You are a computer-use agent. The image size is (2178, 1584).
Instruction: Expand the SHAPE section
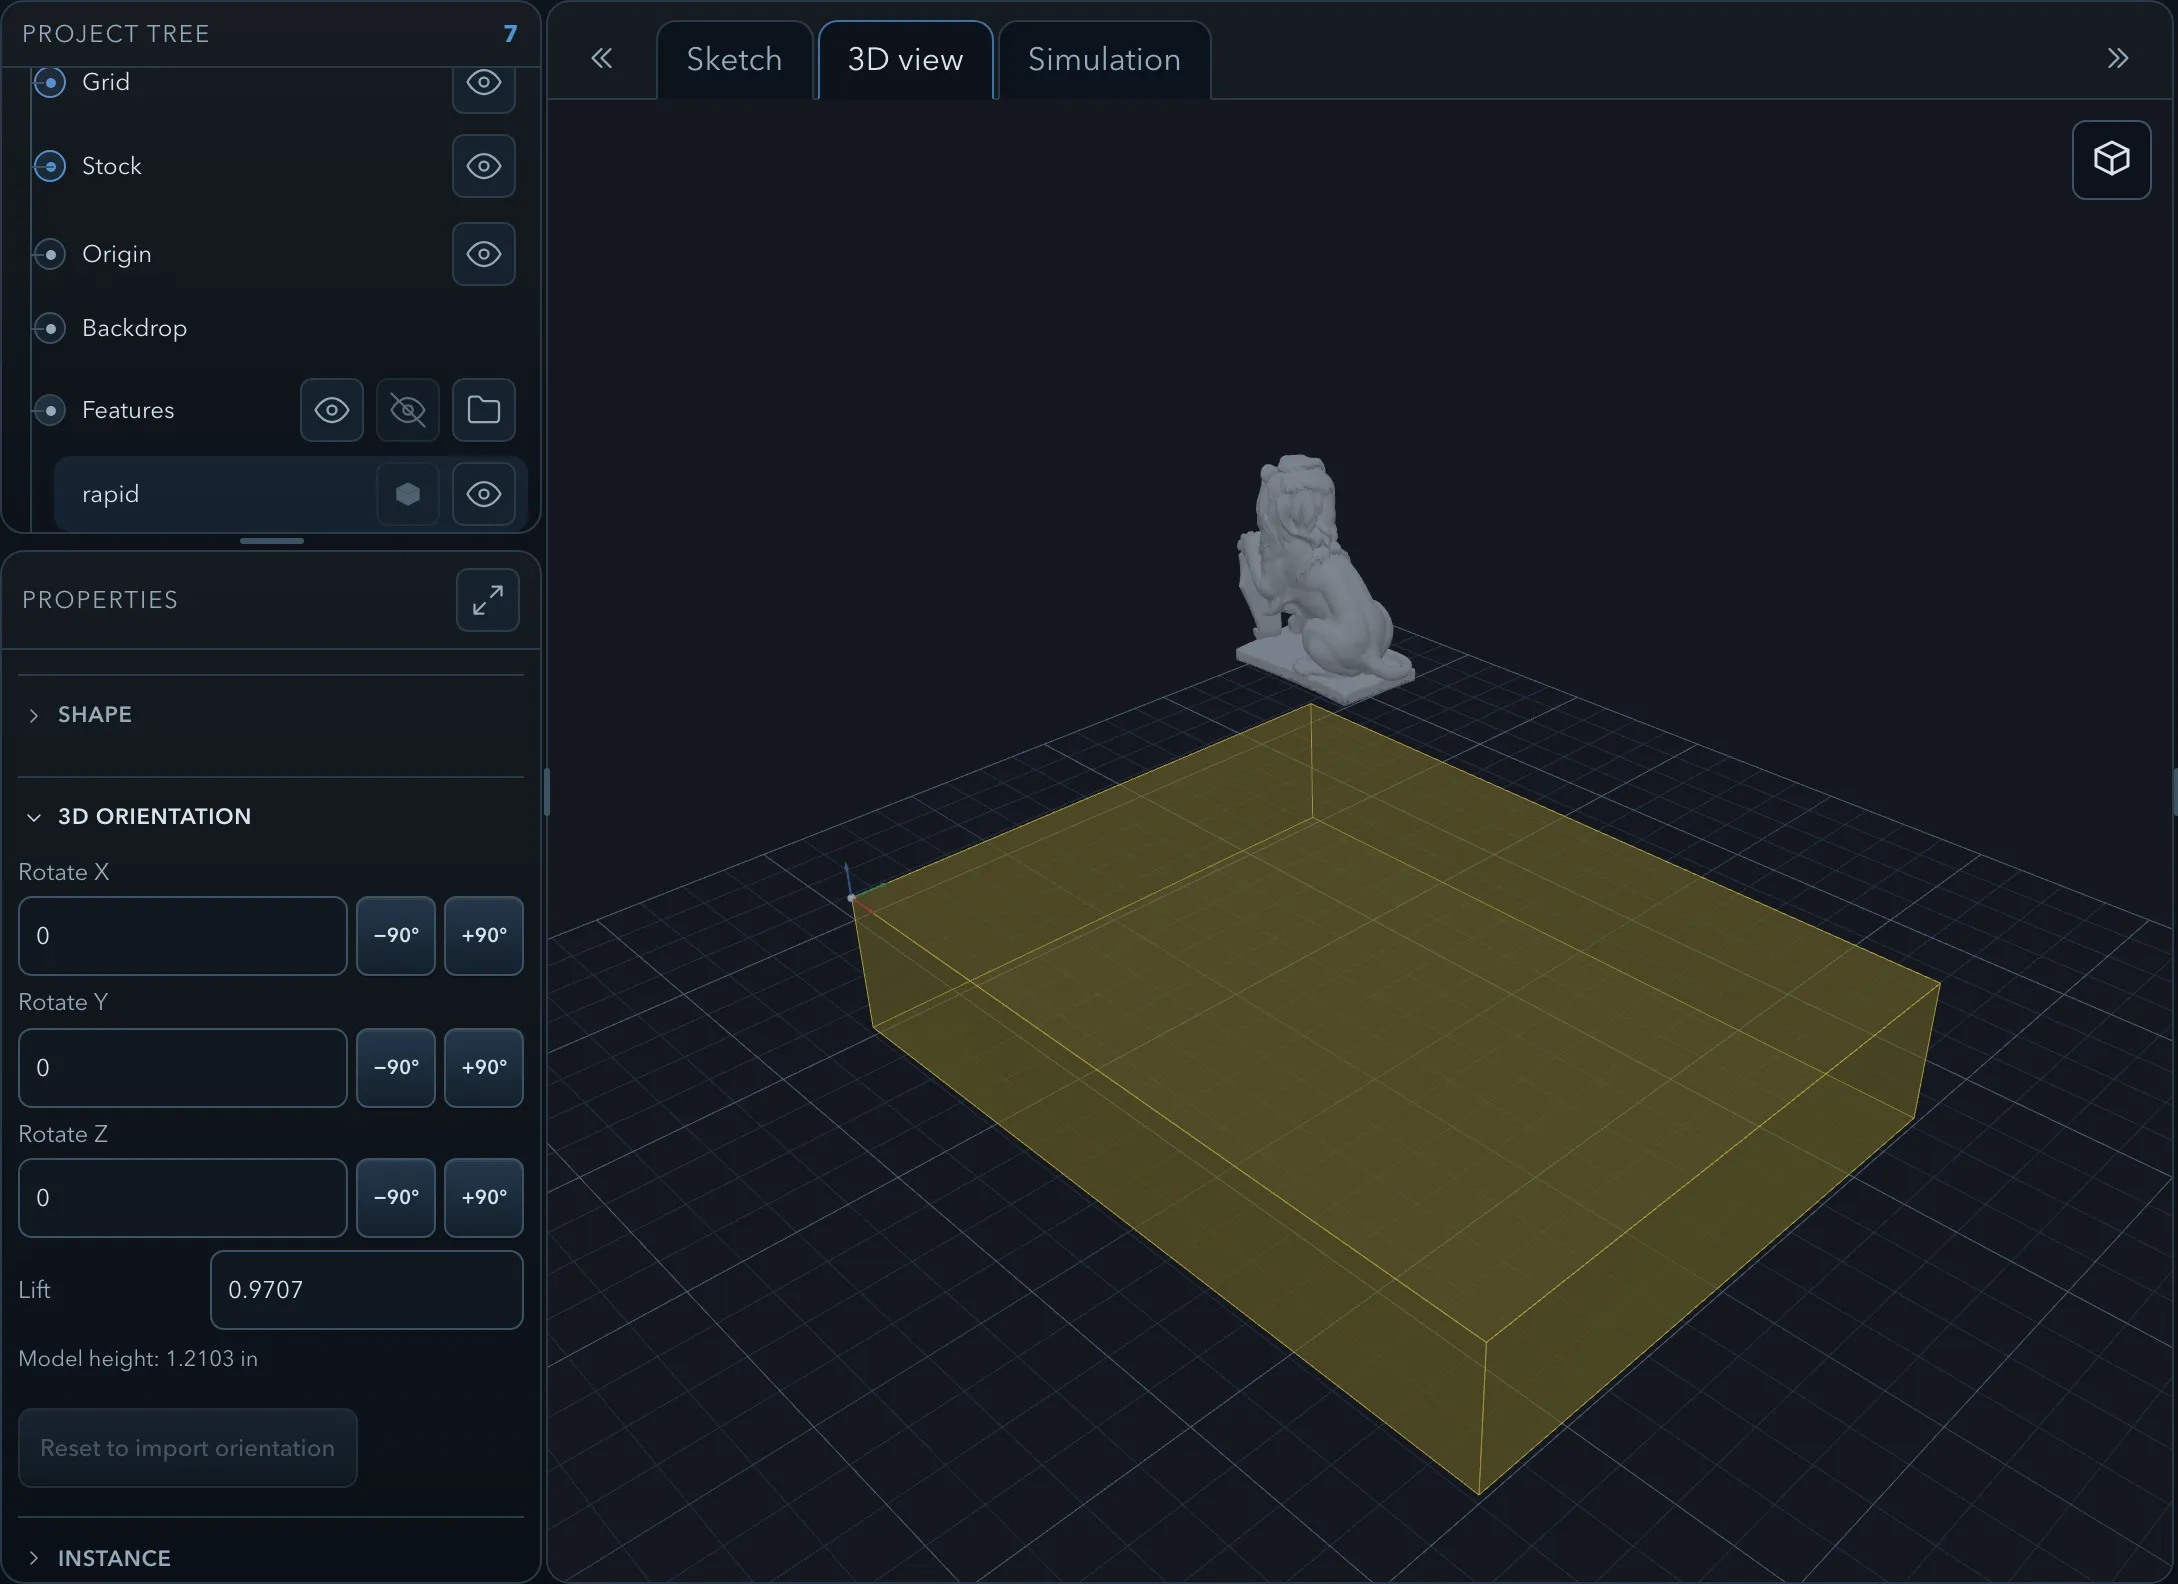pos(271,715)
